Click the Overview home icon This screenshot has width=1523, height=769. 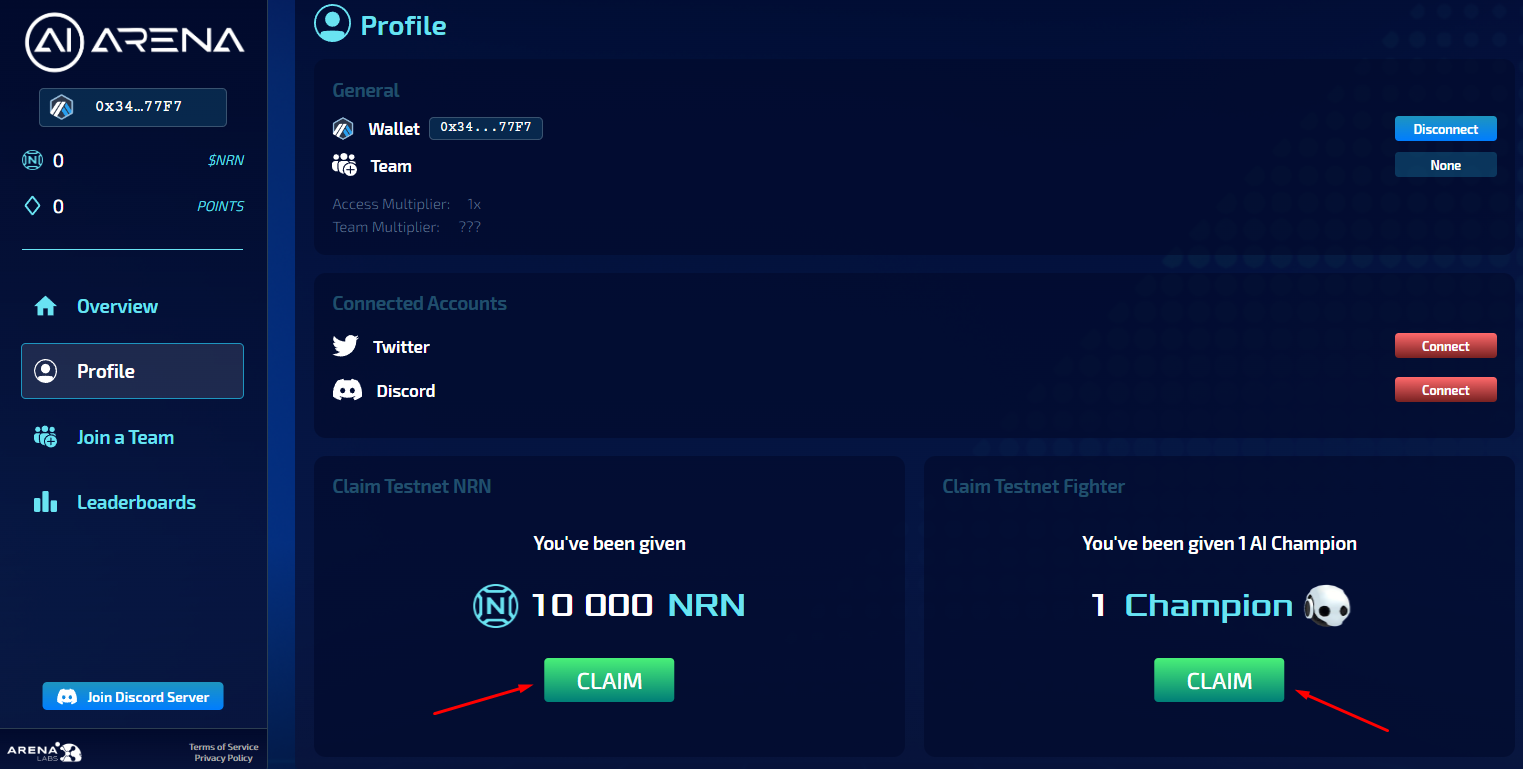click(x=45, y=306)
